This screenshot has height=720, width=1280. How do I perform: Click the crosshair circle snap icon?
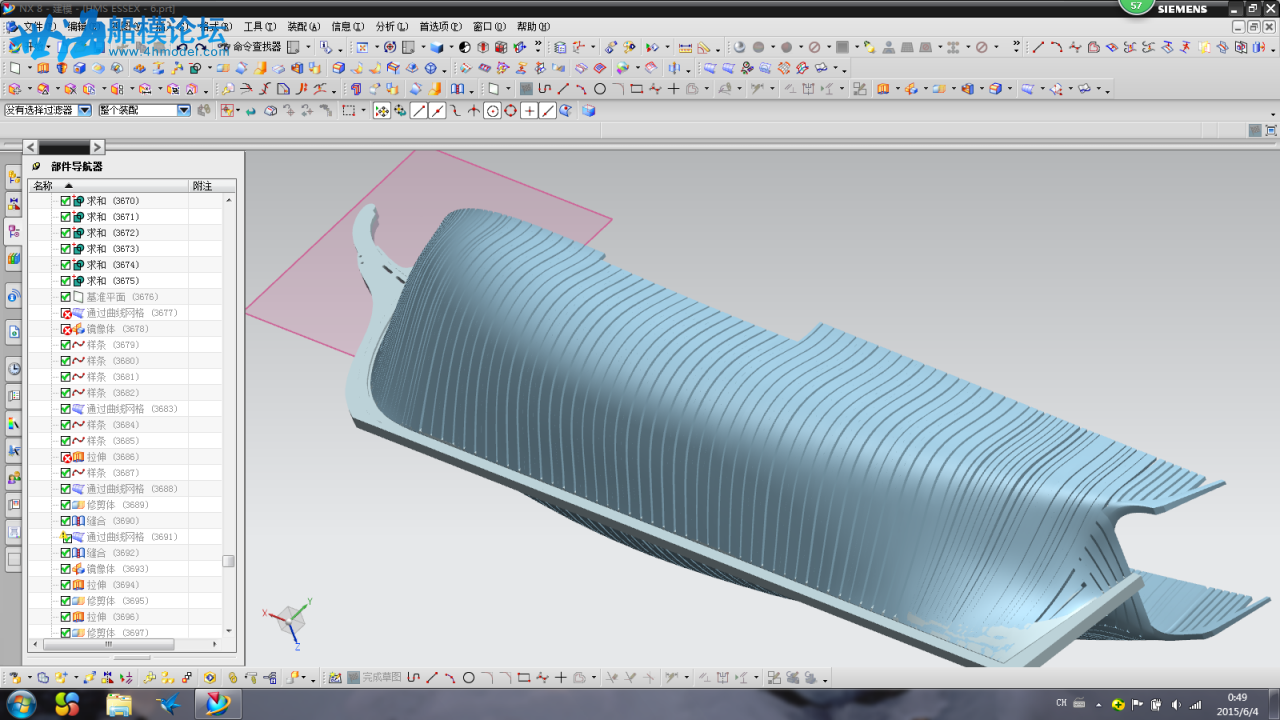pos(510,110)
